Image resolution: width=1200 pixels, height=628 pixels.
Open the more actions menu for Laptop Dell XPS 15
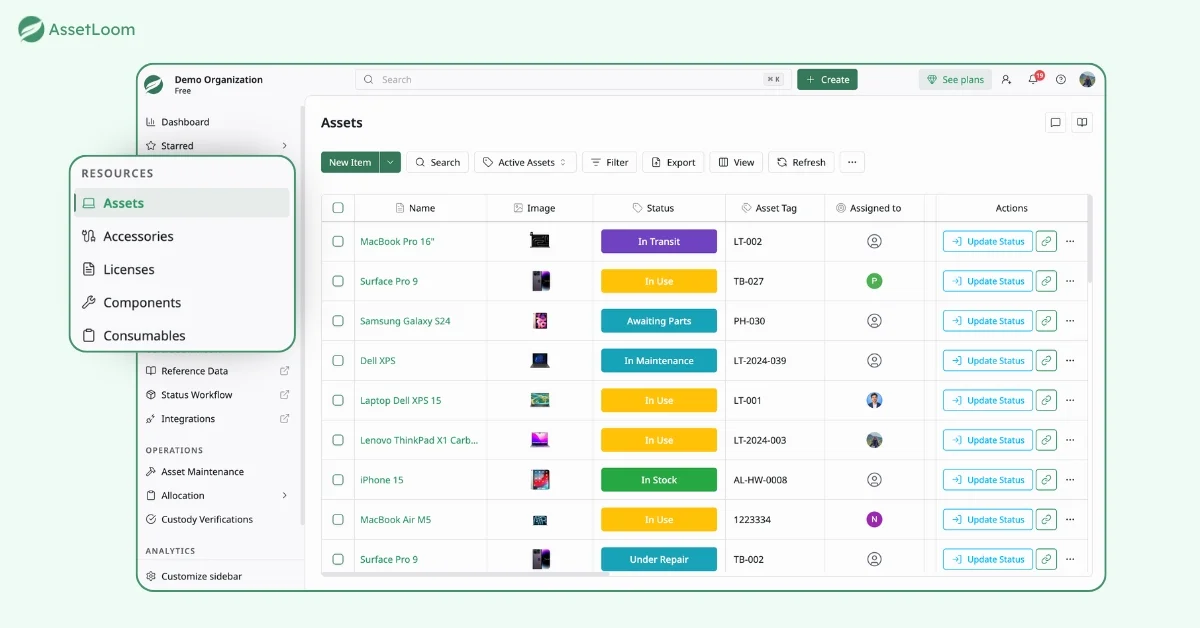(x=1070, y=400)
